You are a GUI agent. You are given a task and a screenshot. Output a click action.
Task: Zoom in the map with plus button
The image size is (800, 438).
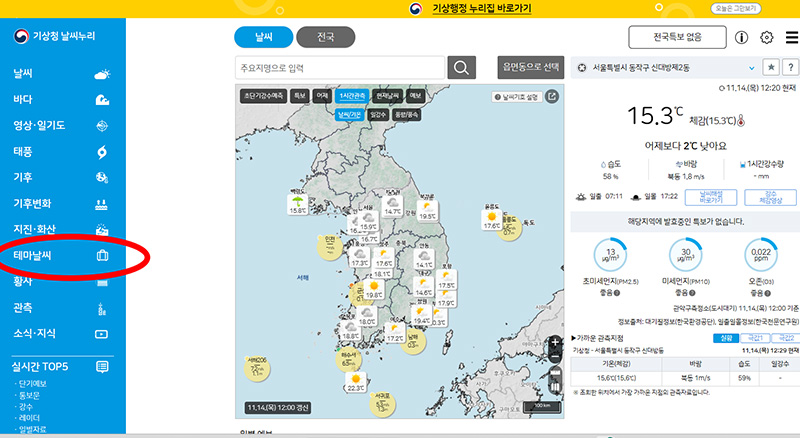coord(556,343)
